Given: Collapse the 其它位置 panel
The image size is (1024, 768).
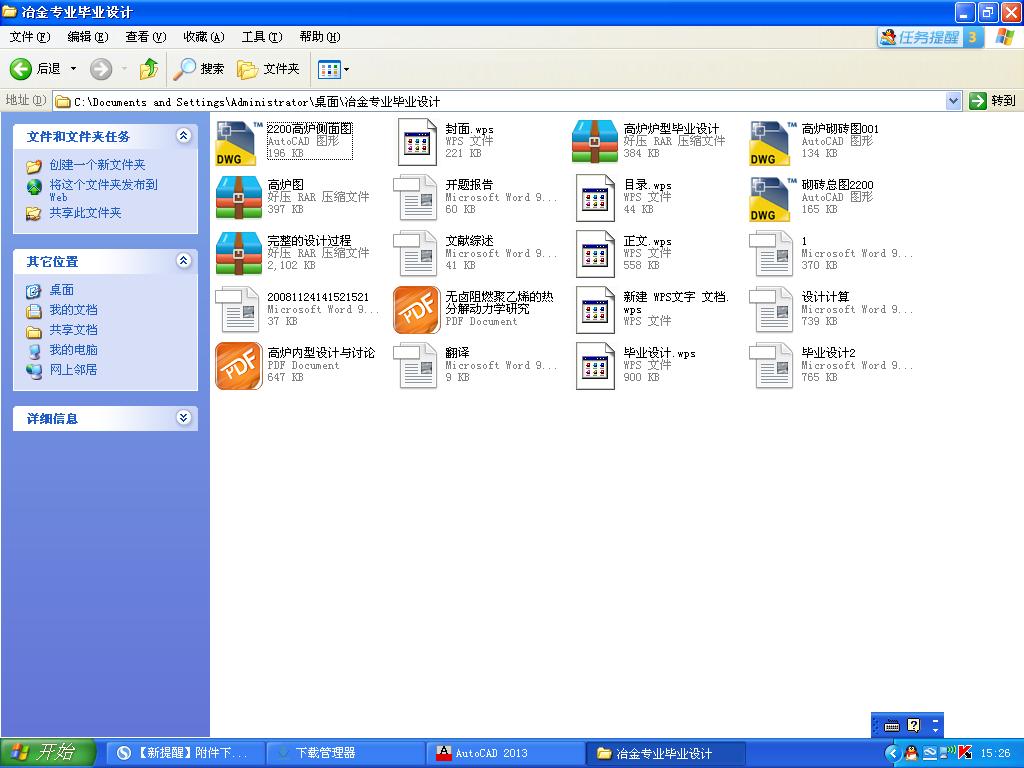Looking at the screenshot, I should click(x=184, y=261).
